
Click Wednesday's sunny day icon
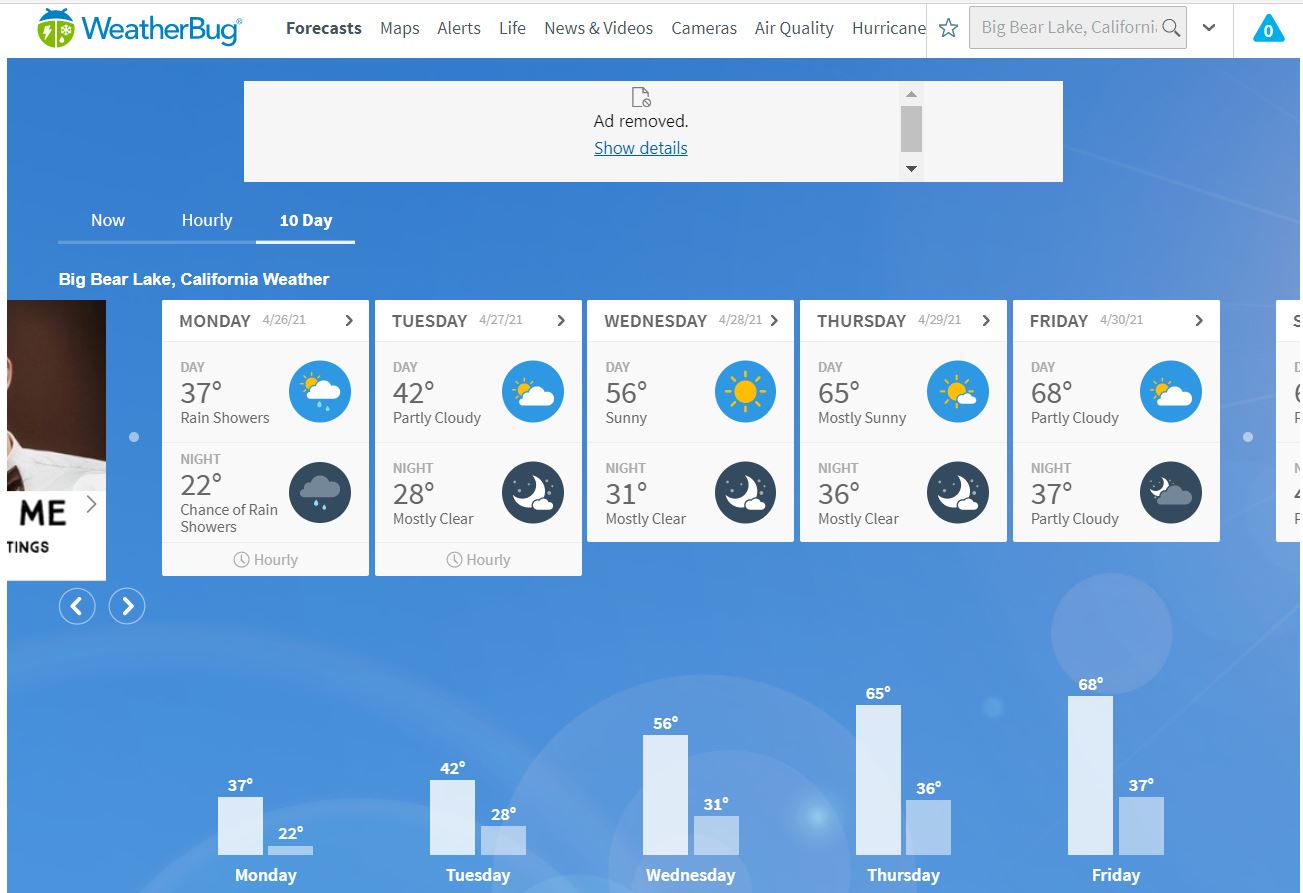click(745, 392)
